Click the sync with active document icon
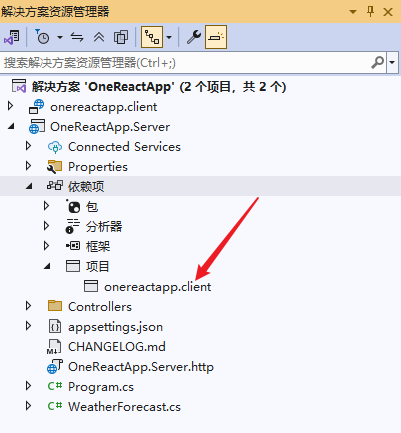Viewport: 401px width, 433px height. click(x=77, y=37)
